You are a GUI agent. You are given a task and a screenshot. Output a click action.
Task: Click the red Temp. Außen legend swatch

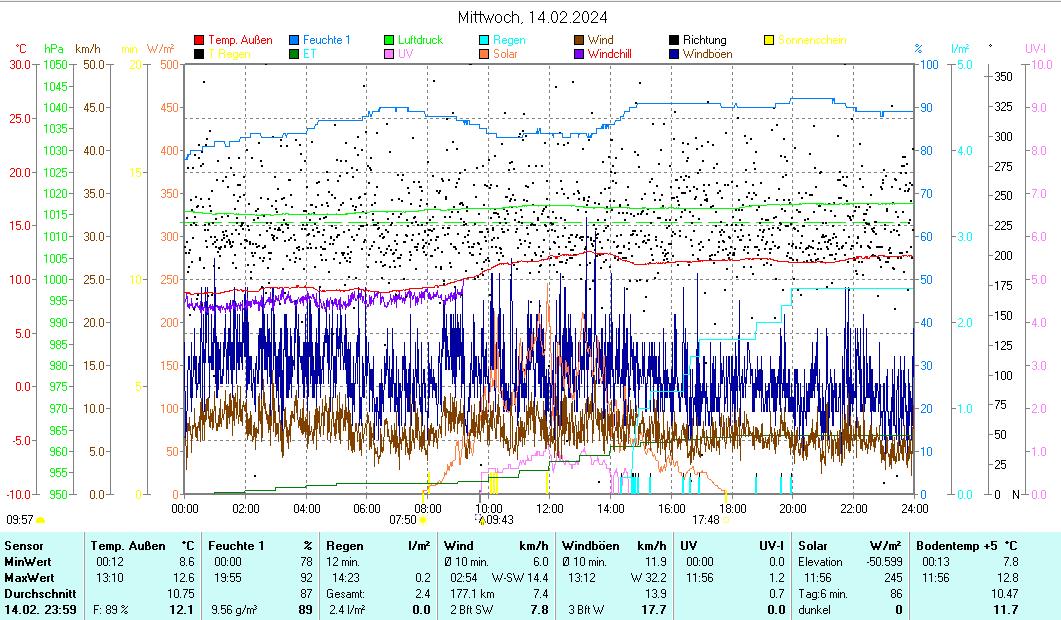point(199,40)
